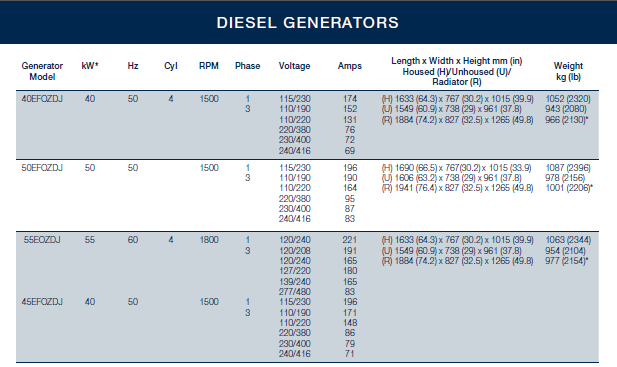Image resolution: width=617 pixels, height=367 pixels.
Task: Select the Phase column header
Action: (x=248, y=66)
